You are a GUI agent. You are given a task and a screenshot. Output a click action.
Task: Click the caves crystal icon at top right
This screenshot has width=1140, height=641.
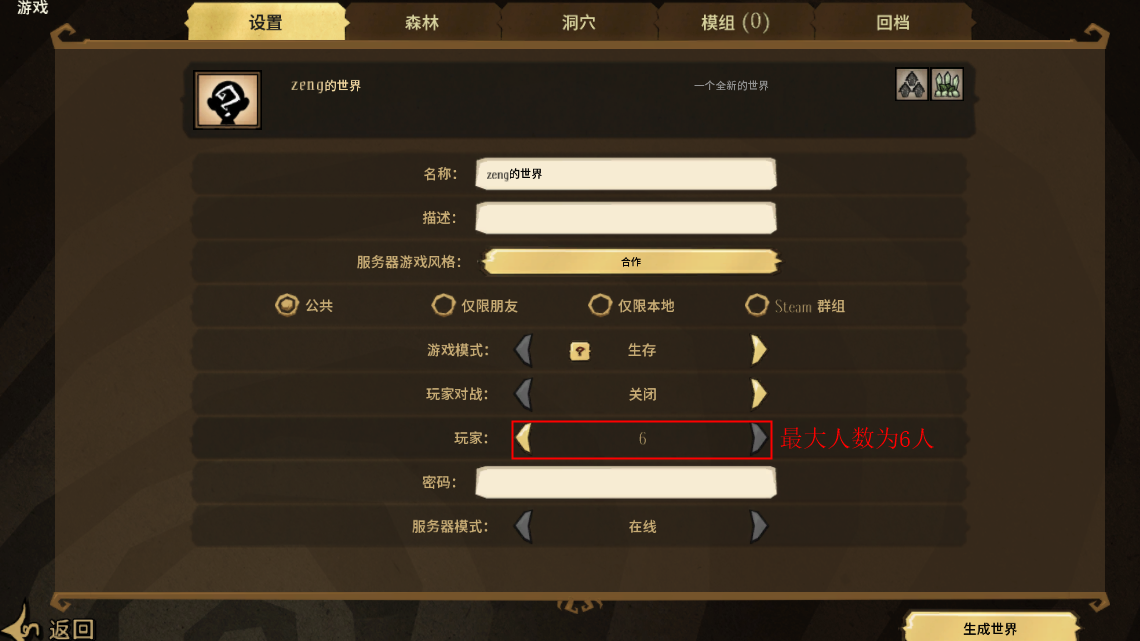(x=947, y=84)
